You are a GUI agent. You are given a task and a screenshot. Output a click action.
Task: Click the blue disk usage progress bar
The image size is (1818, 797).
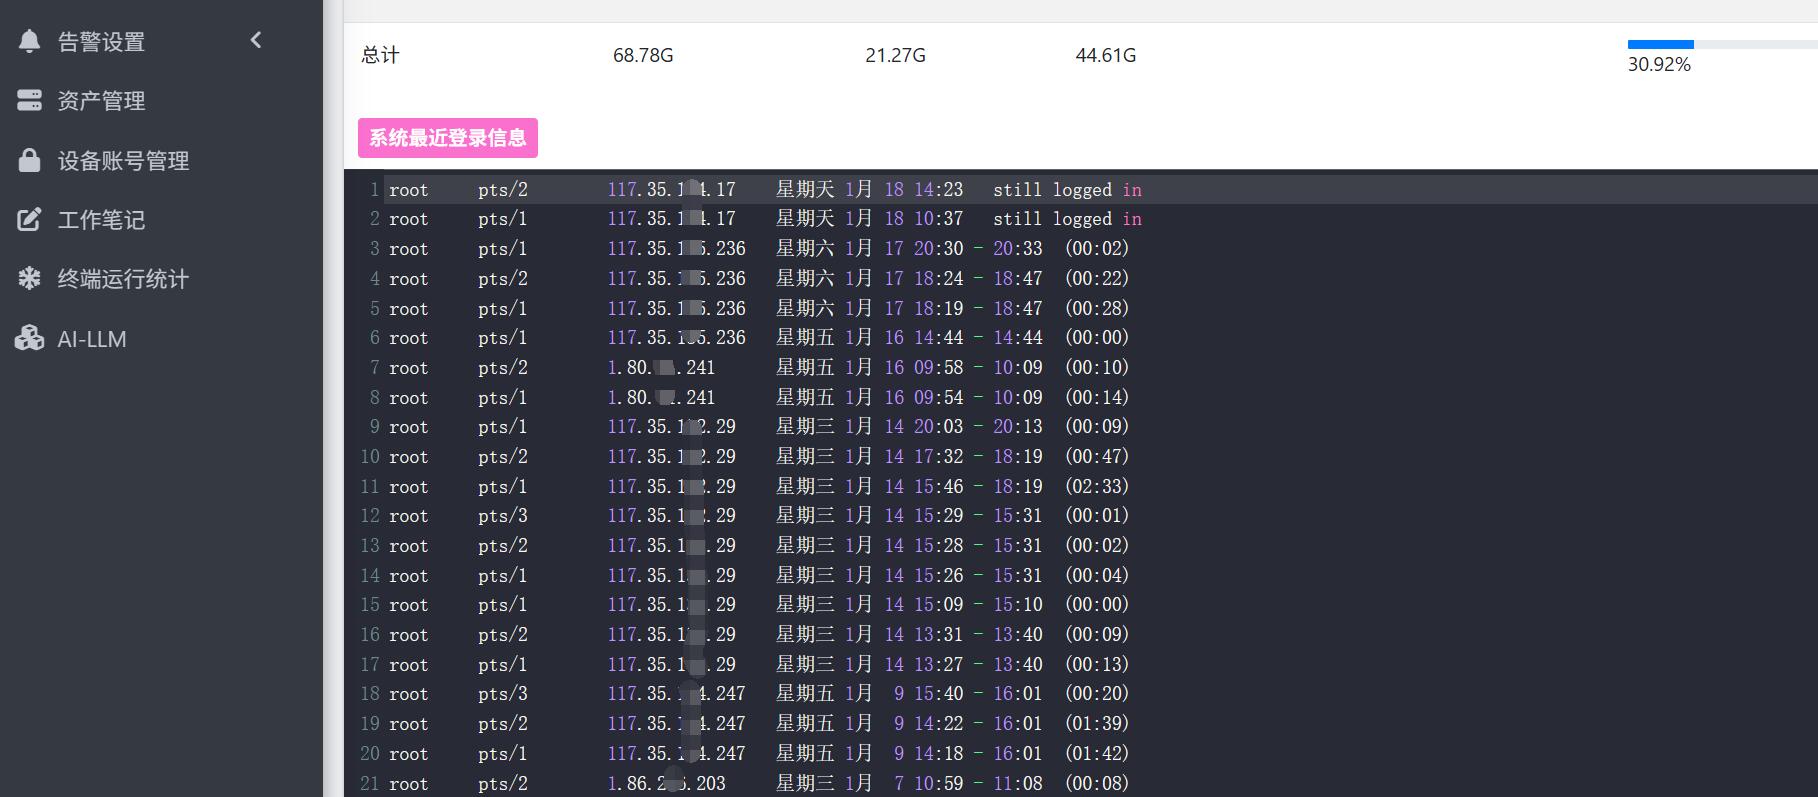(1660, 44)
